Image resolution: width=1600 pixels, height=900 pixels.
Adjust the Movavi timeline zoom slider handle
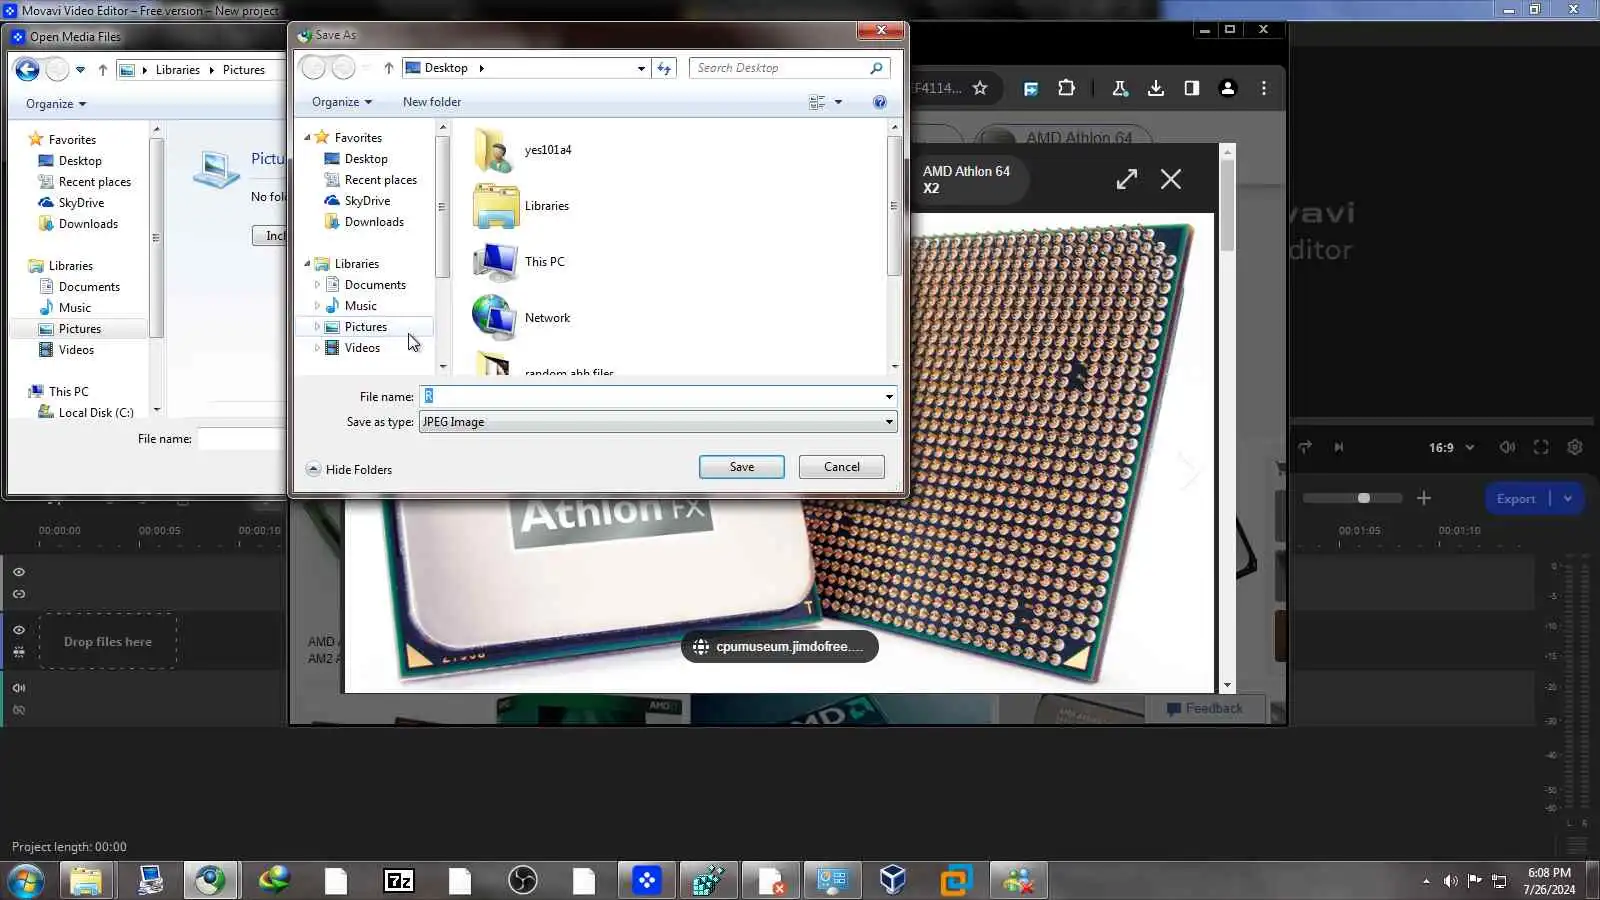point(1363,498)
